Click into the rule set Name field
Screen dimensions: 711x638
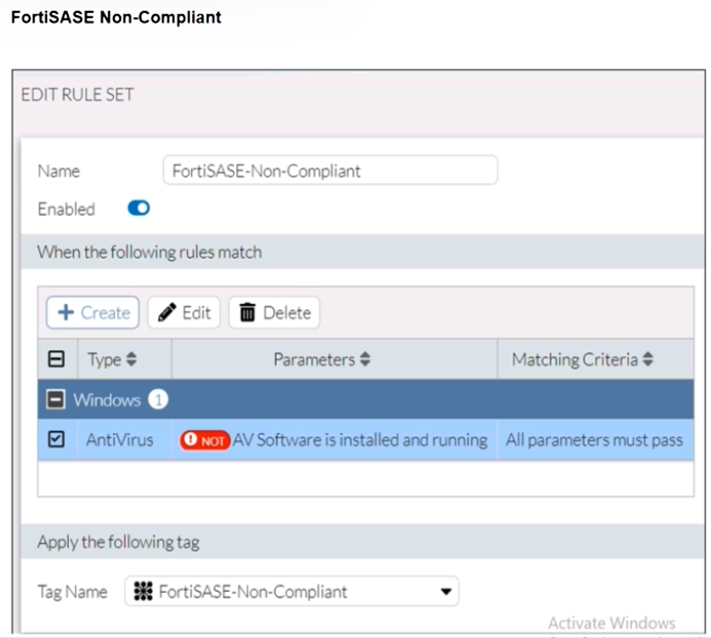(330, 171)
